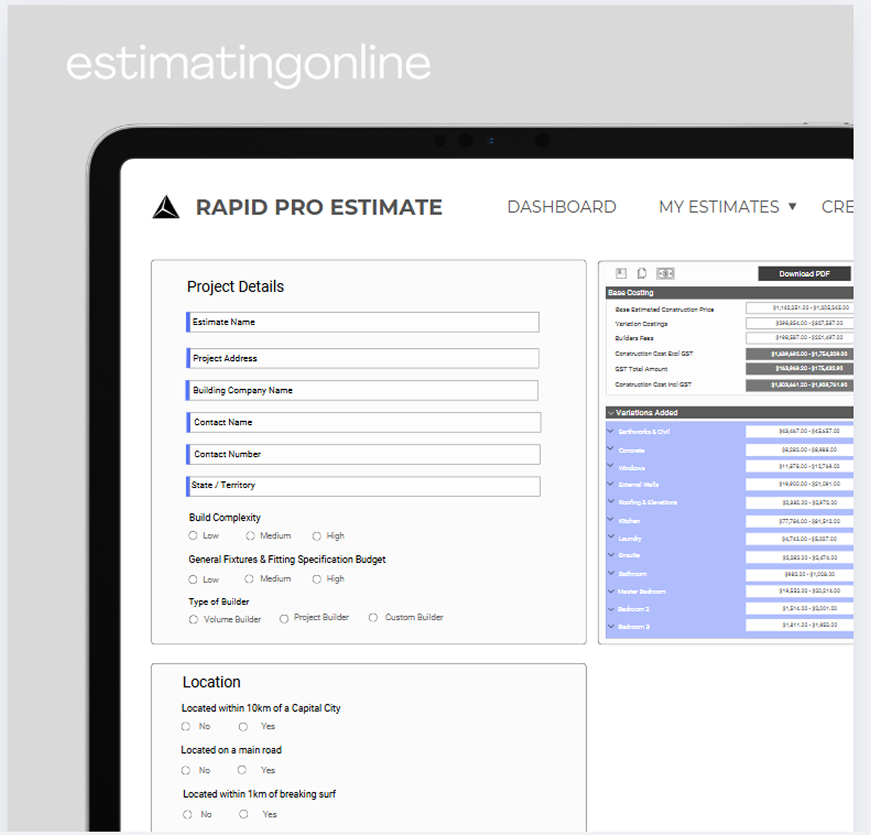Click the Rapid Pro Estimate triangle logo
This screenshot has width=871, height=835.
166,207
